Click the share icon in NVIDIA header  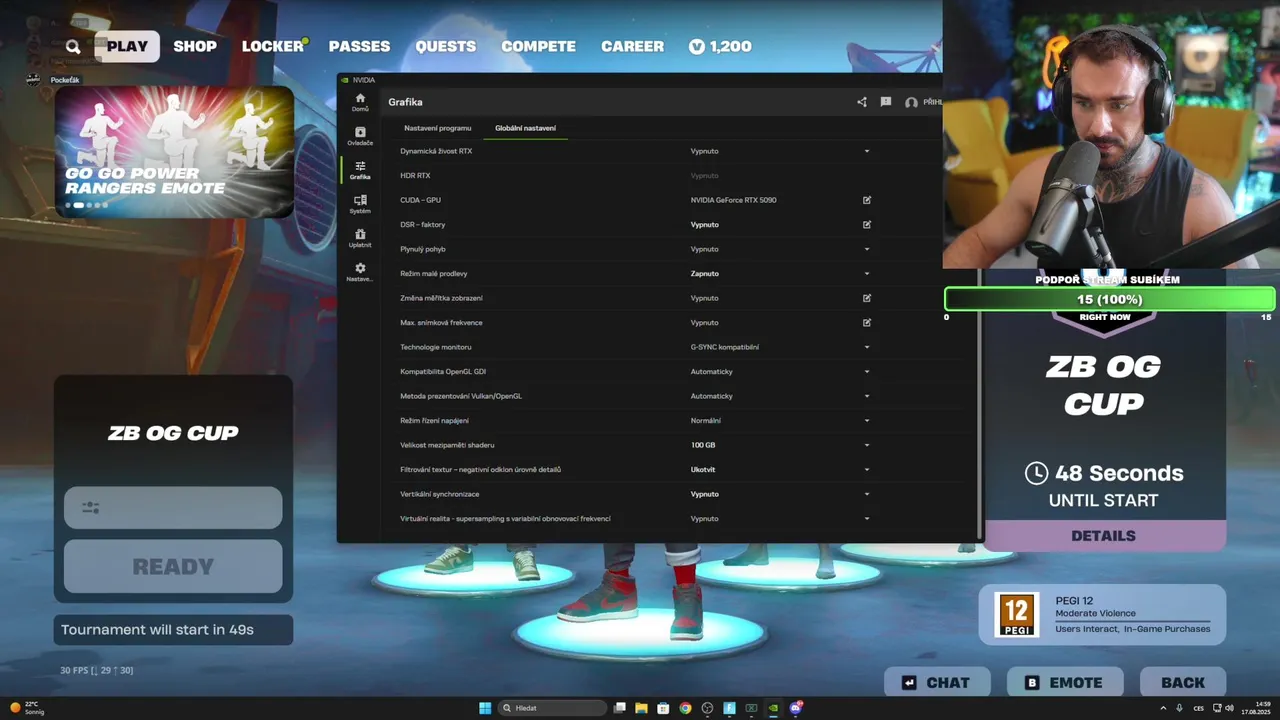click(862, 102)
